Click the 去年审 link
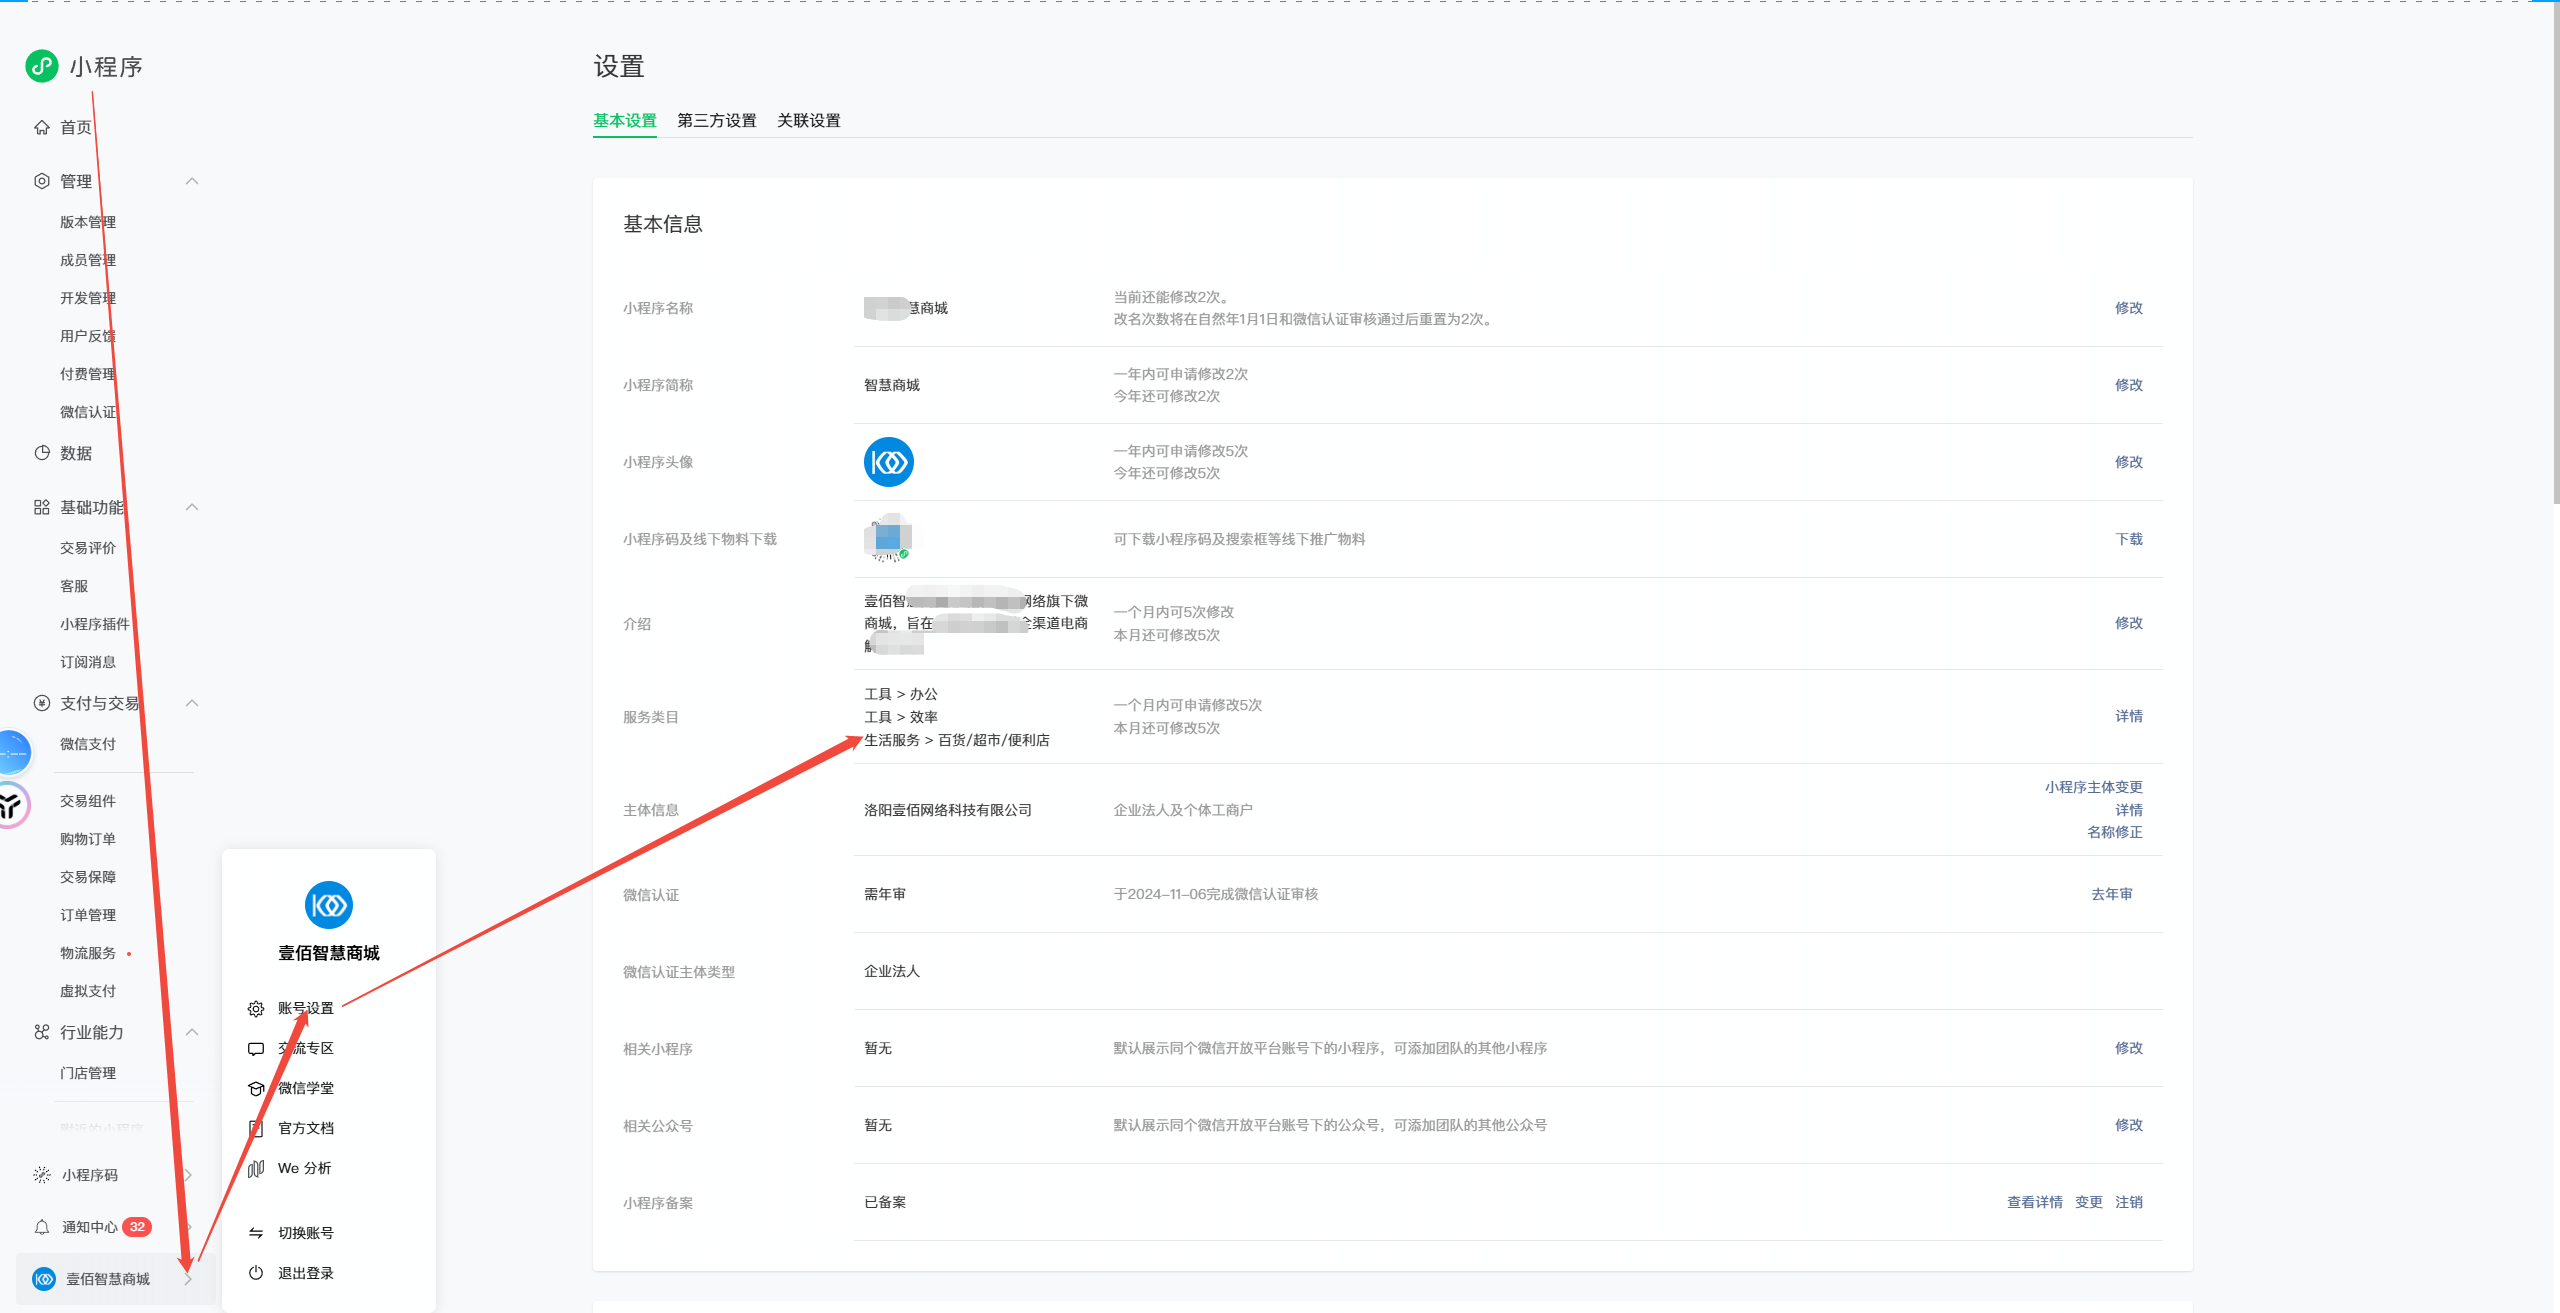The height and width of the screenshot is (1313, 2560). (x=2111, y=894)
